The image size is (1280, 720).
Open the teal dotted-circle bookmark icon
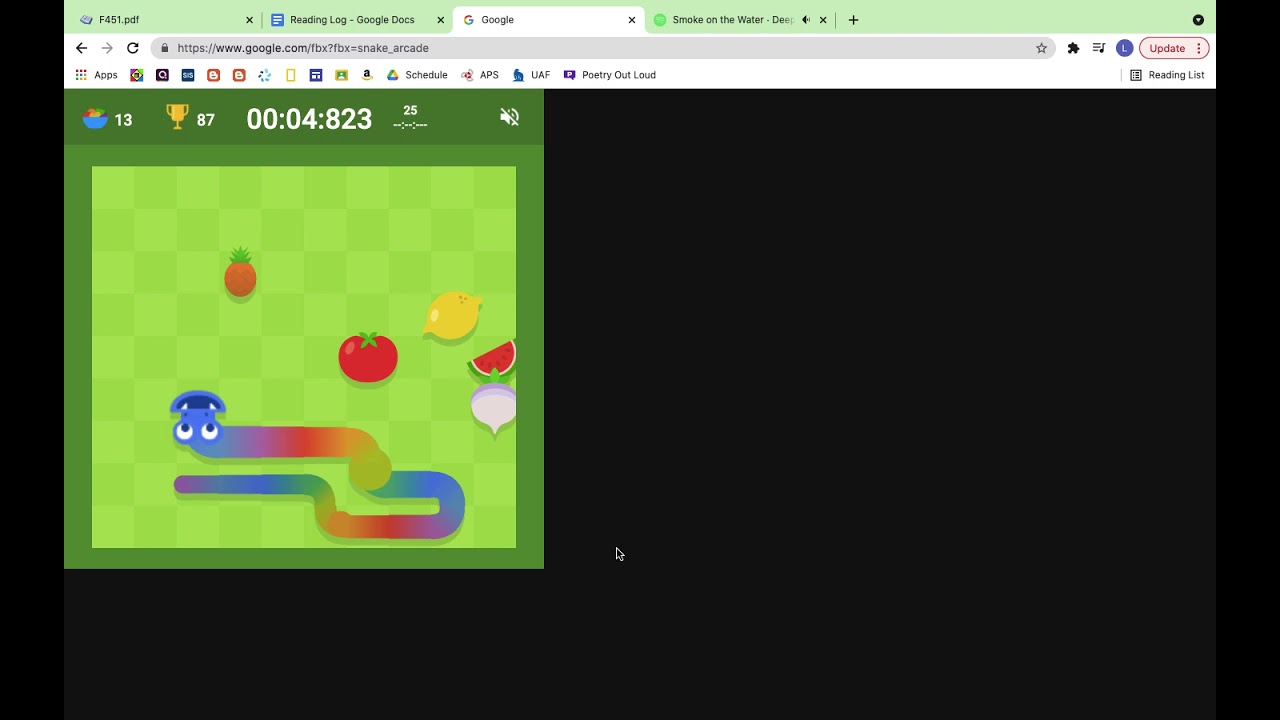coord(265,75)
